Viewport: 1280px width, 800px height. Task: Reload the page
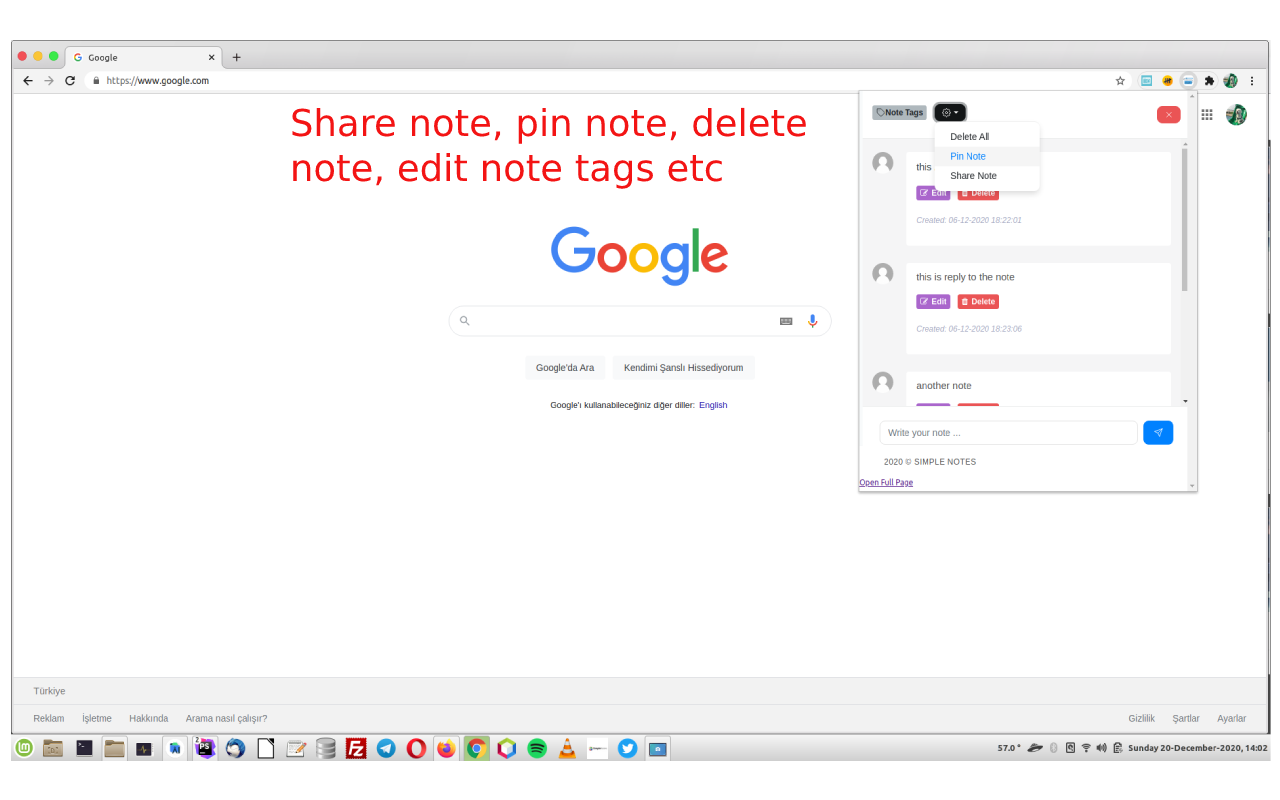click(x=70, y=81)
